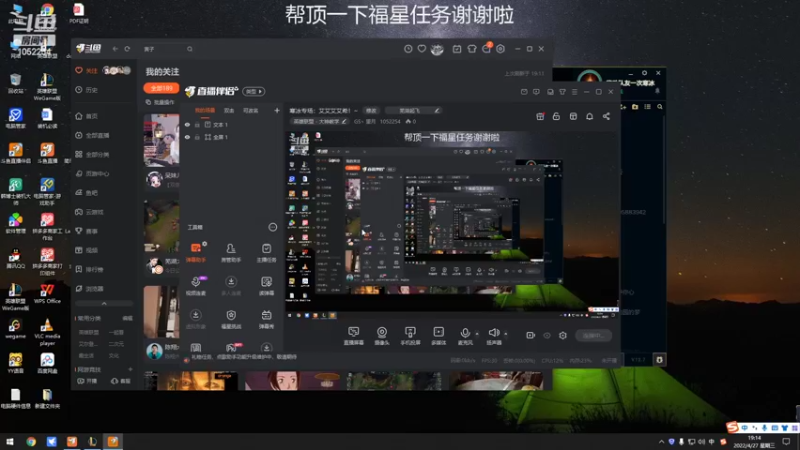Open 全部分类 in Douyu sidebar
Image resolution: width=800 pixels, height=450 pixels.
tap(92, 154)
